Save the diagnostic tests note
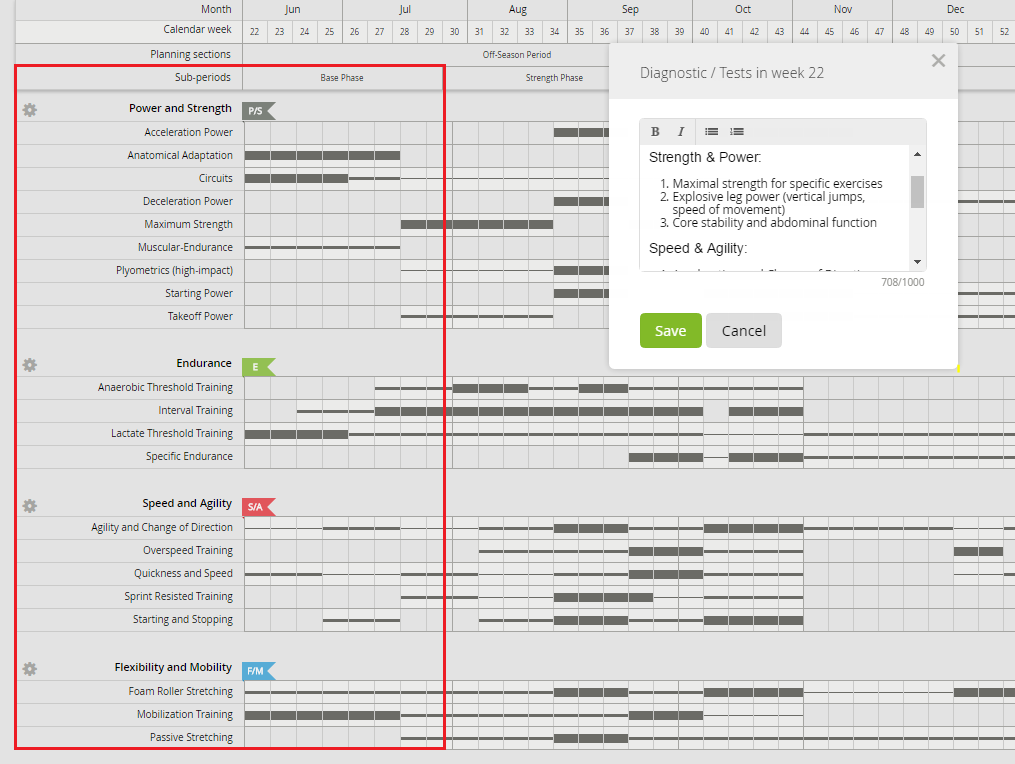 click(x=671, y=331)
